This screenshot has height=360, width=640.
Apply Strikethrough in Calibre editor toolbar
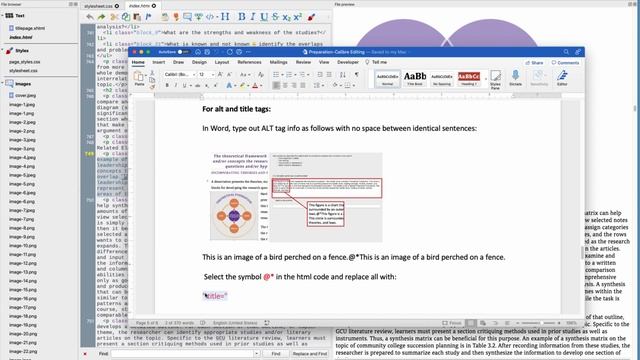(276, 17)
